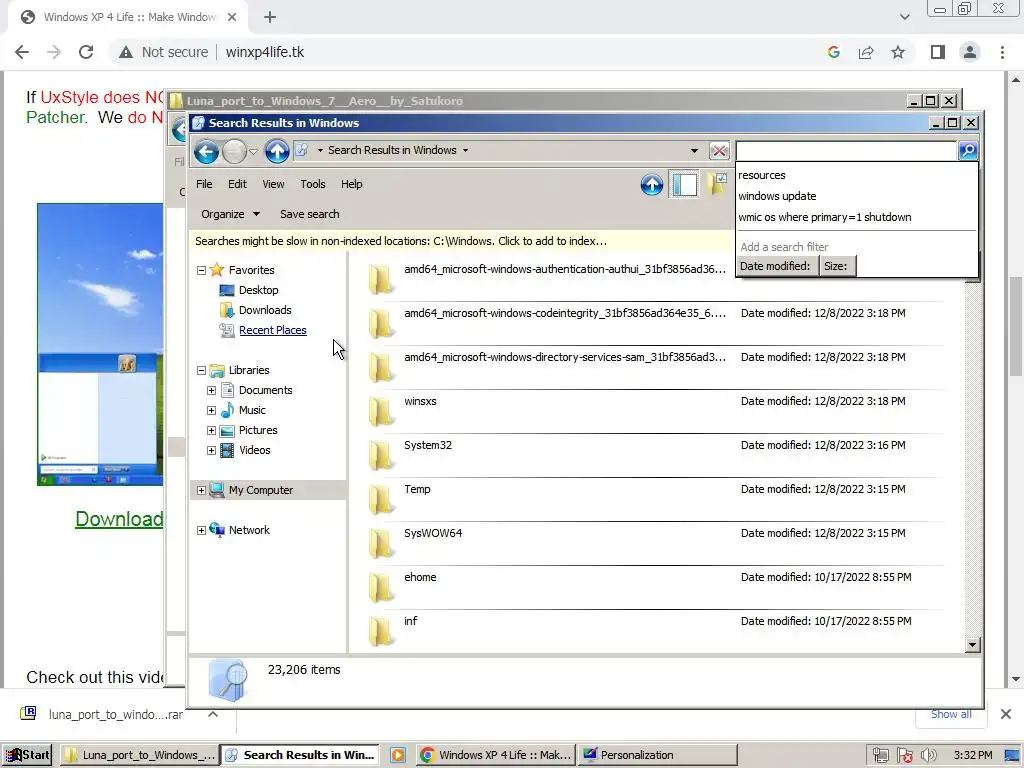Viewport: 1024px width, 768px height.
Task: Open recent pages dropdown arrow
Action: click(x=253, y=152)
